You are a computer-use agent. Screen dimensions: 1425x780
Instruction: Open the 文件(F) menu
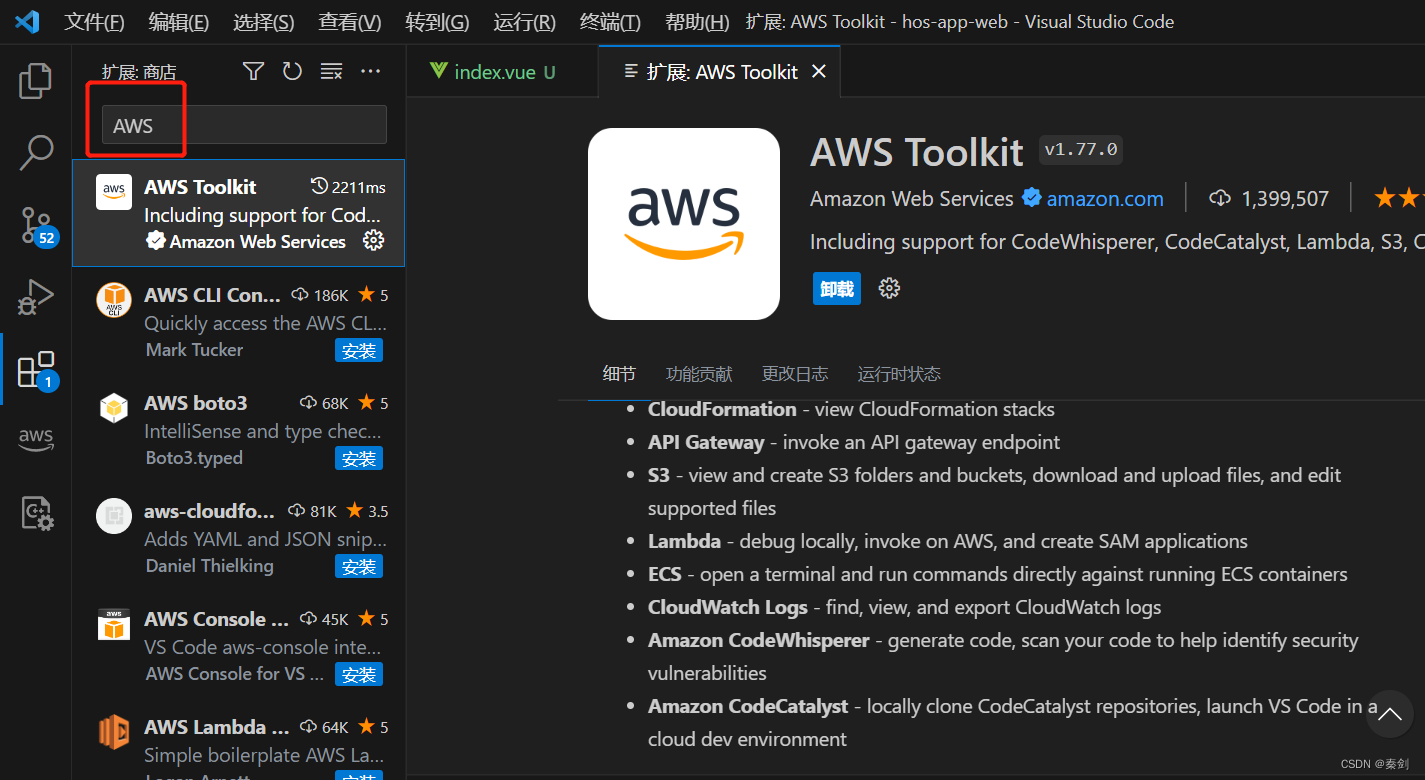(94, 21)
